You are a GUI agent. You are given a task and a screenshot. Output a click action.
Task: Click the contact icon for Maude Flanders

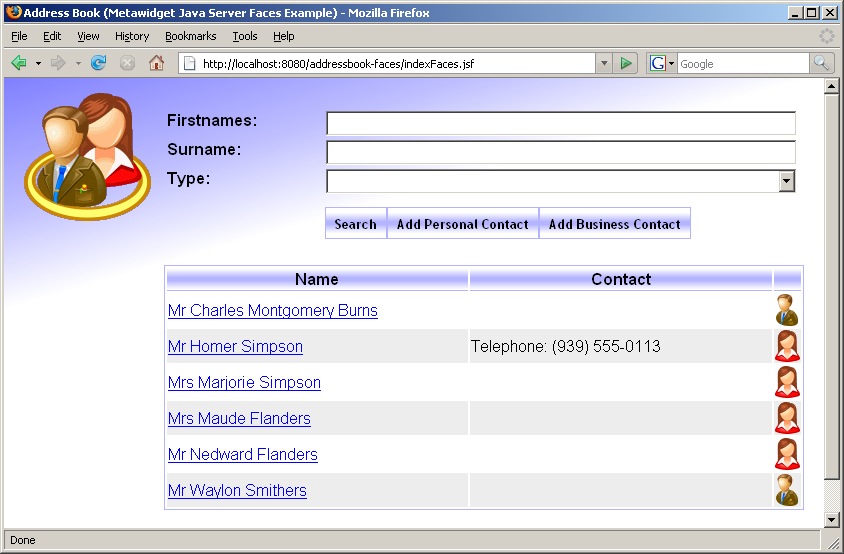[787, 418]
